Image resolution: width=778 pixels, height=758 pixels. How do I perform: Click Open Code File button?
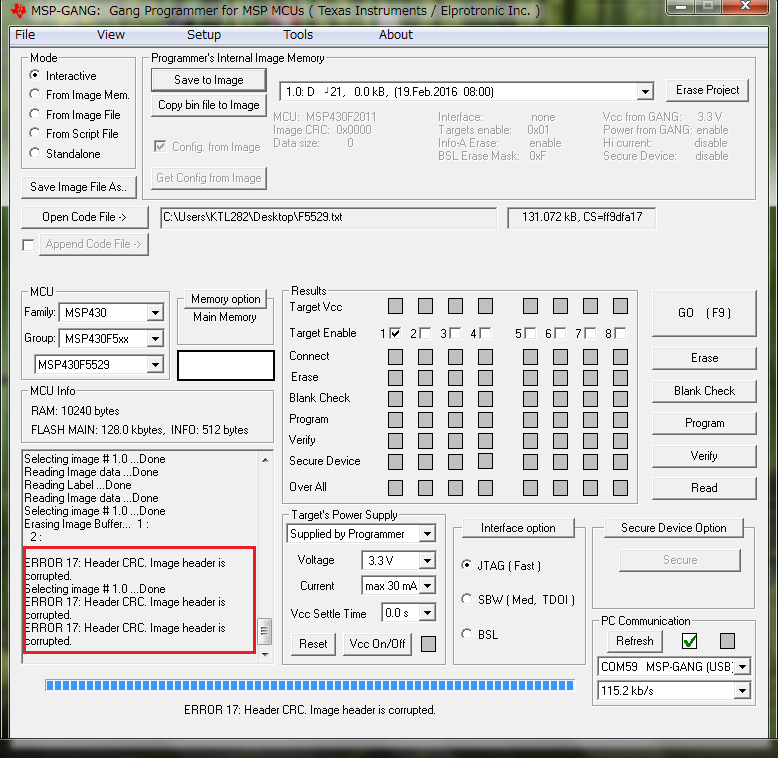tap(84, 217)
